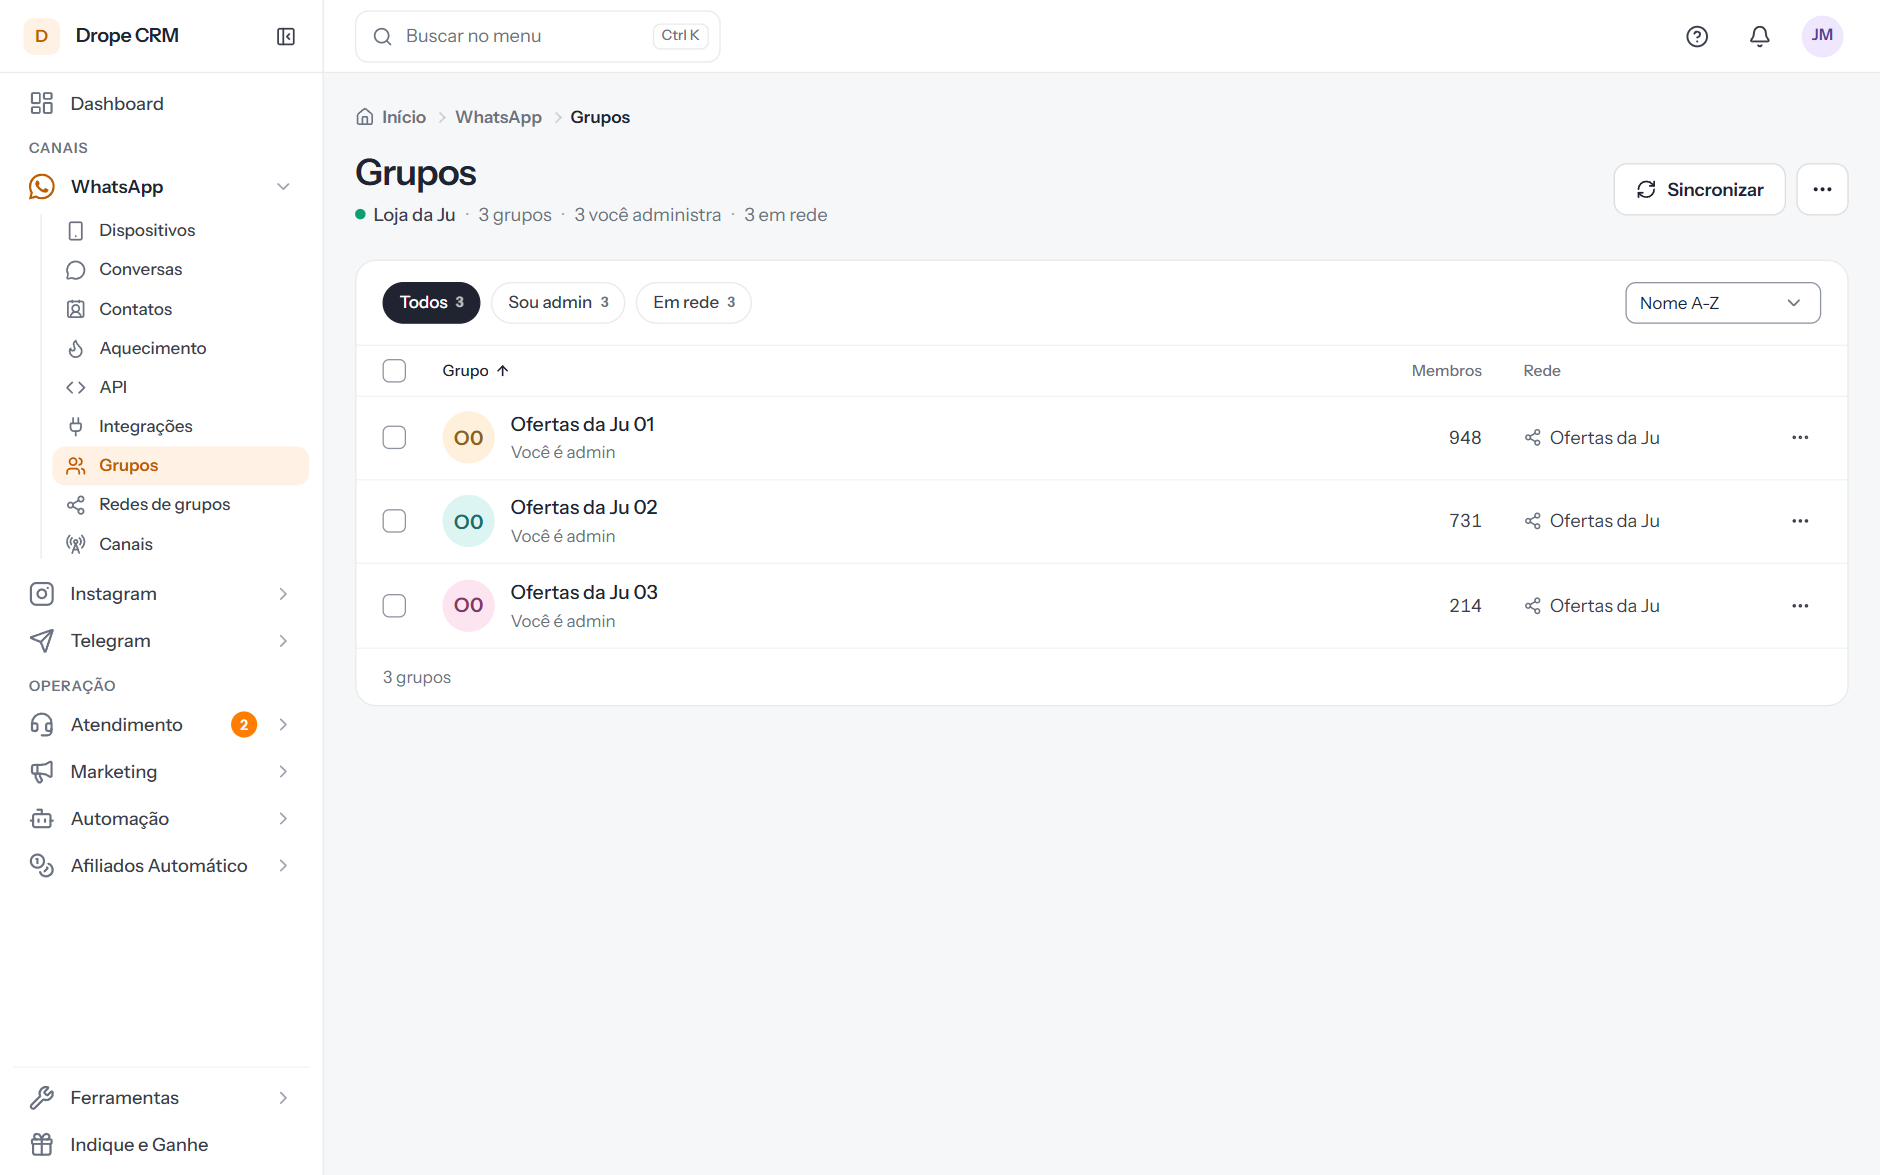Viewport: 1880px width, 1175px height.
Task: Go to WhatsApp breadcrumb link
Action: coord(498,117)
